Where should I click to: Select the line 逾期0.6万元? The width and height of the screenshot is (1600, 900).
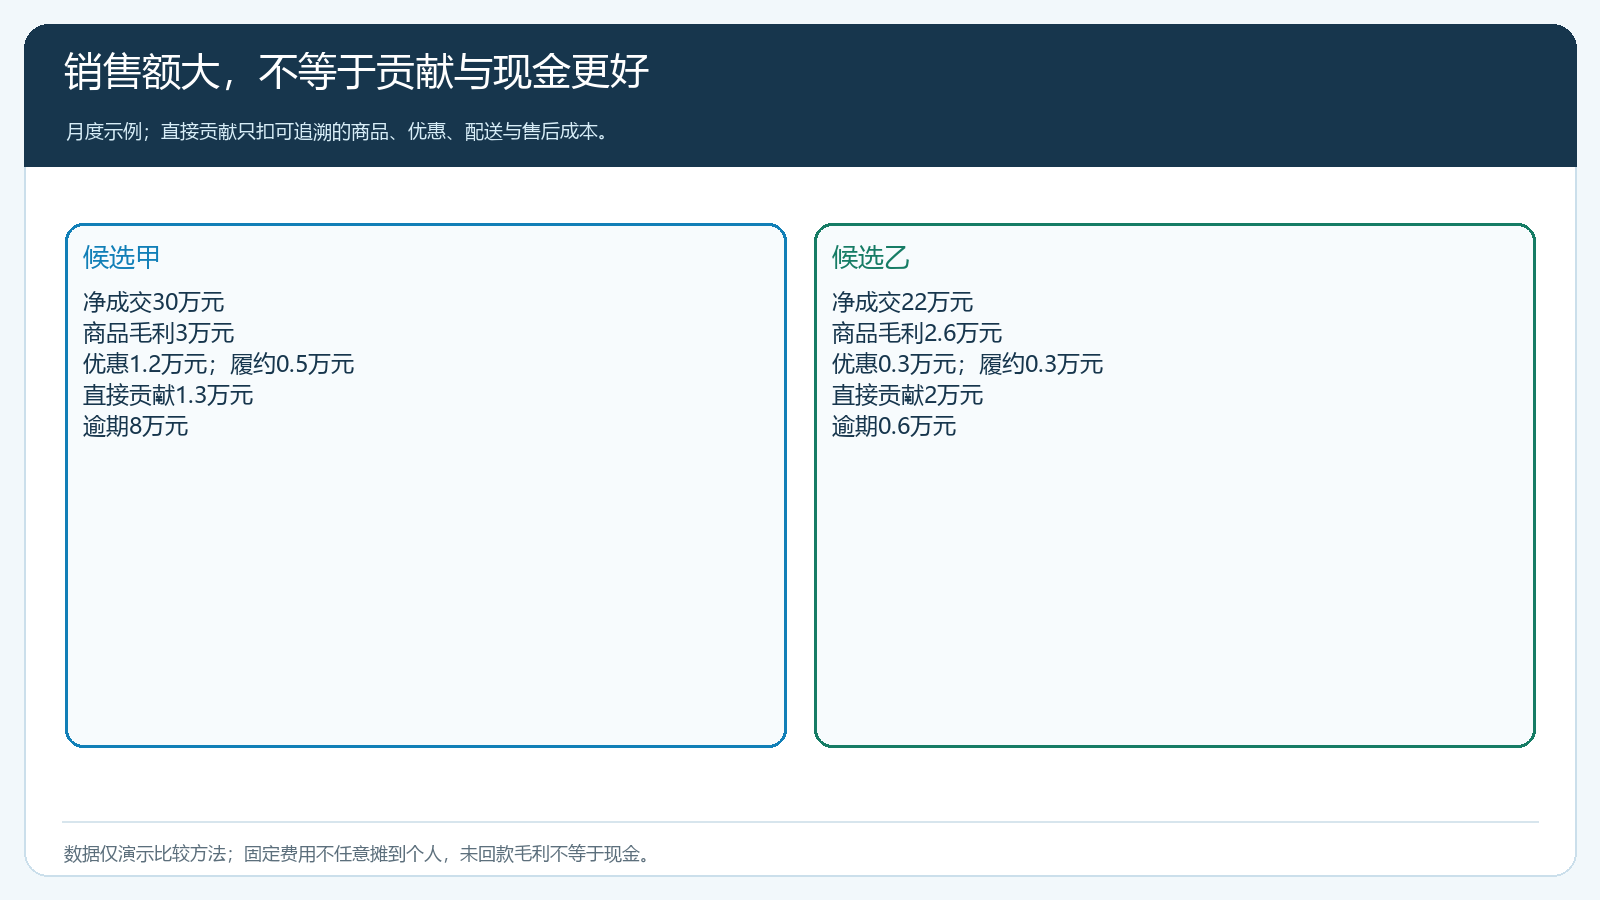coord(894,426)
